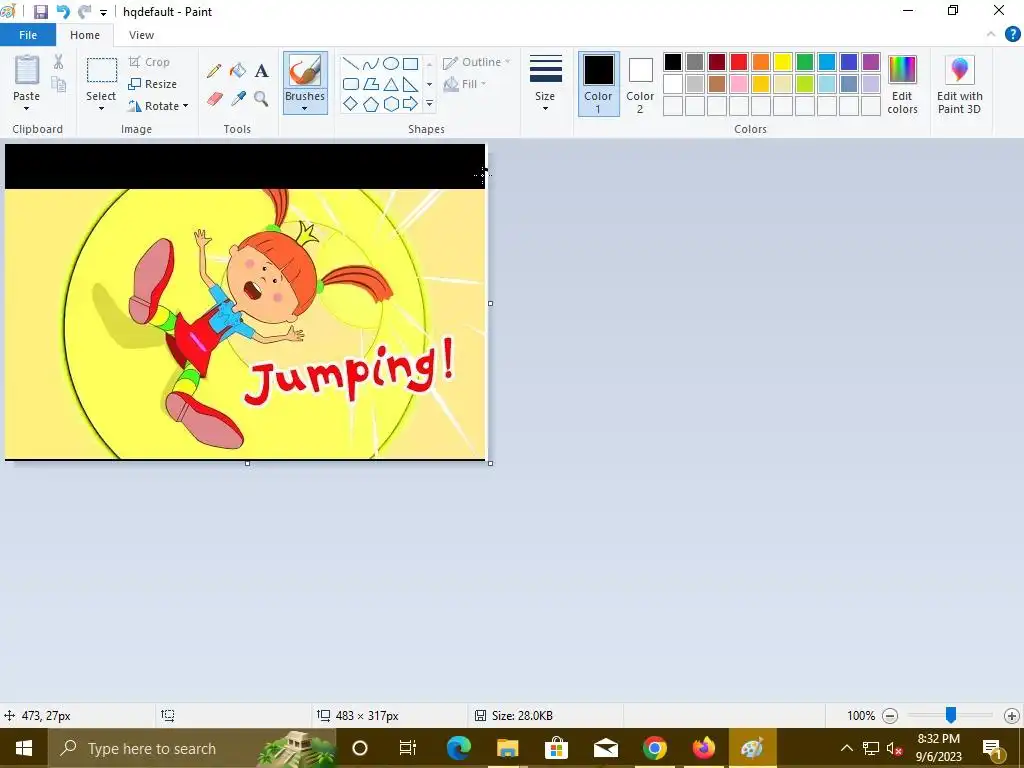
Task: Pick the green color swatch
Action: pyautogui.click(x=805, y=62)
